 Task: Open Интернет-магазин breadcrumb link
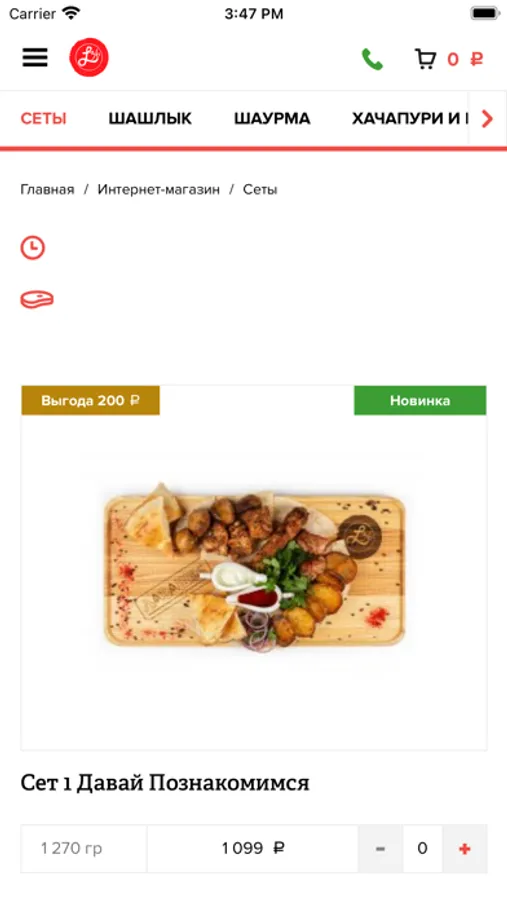tap(158, 189)
